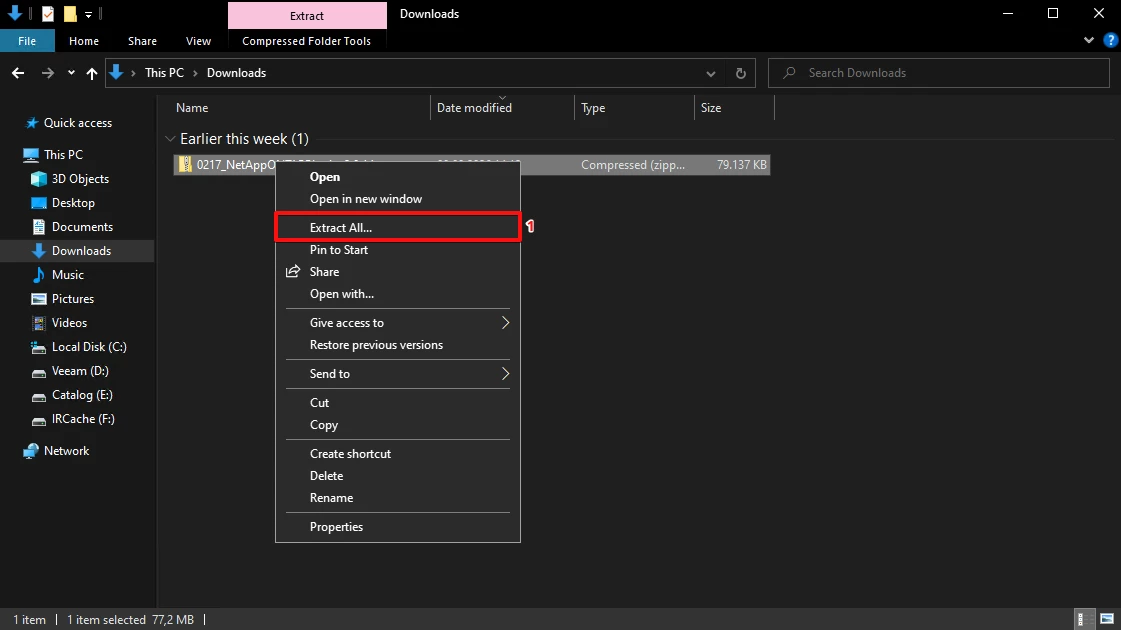Switch to details view in status bar
This screenshot has width=1121, height=630.
tap(1084, 619)
